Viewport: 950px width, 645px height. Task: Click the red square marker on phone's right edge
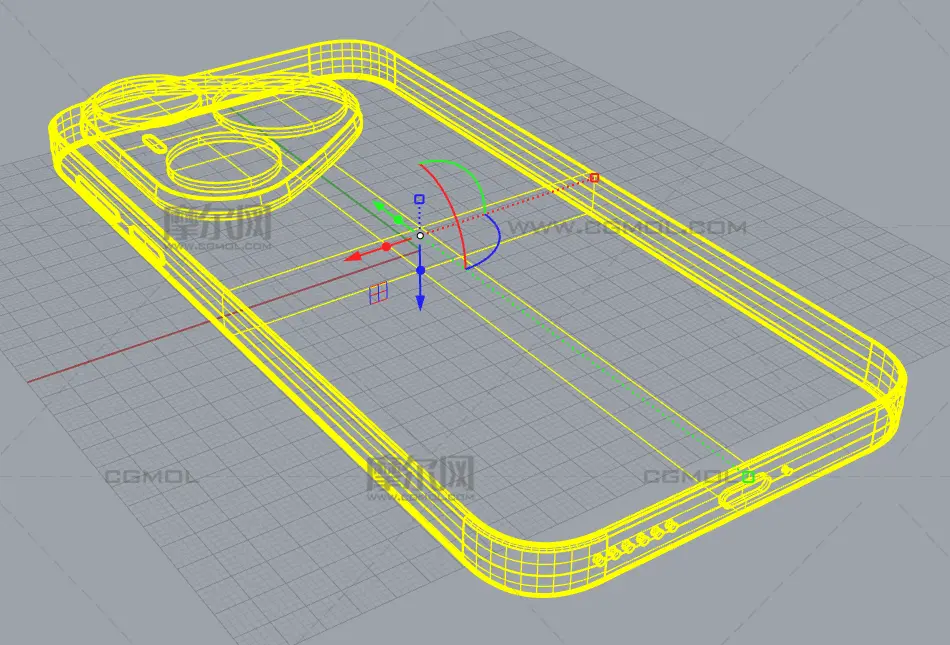[594, 178]
